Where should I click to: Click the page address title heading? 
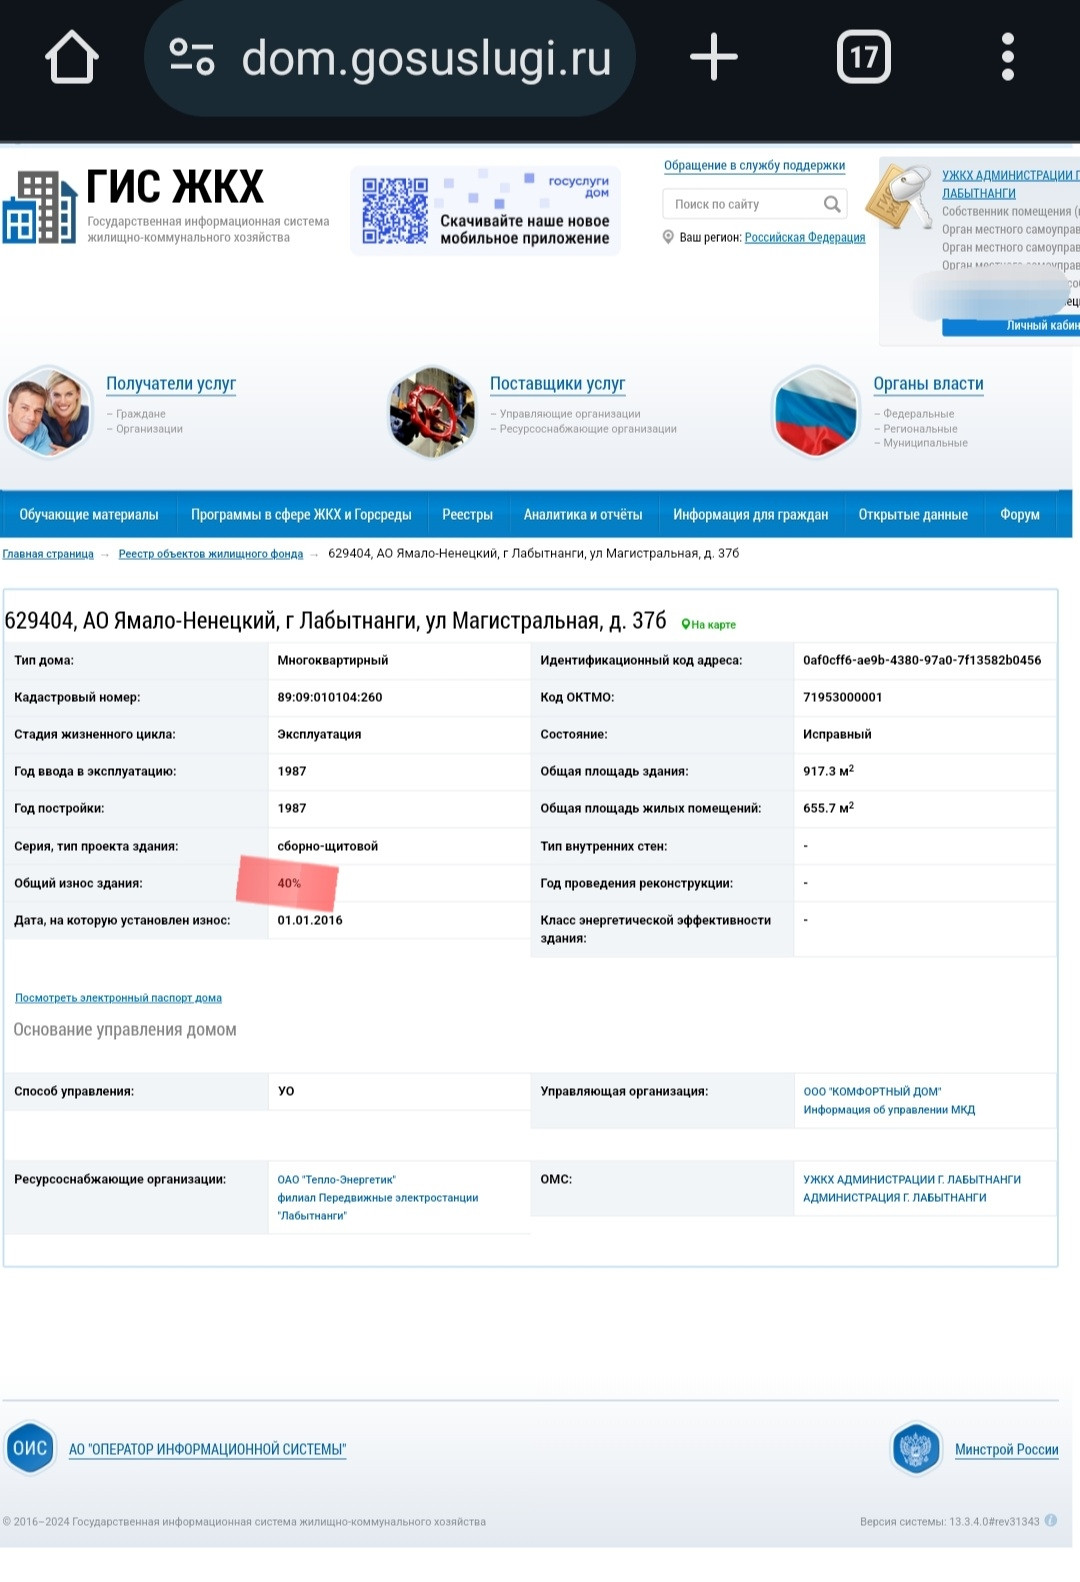(335, 621)
